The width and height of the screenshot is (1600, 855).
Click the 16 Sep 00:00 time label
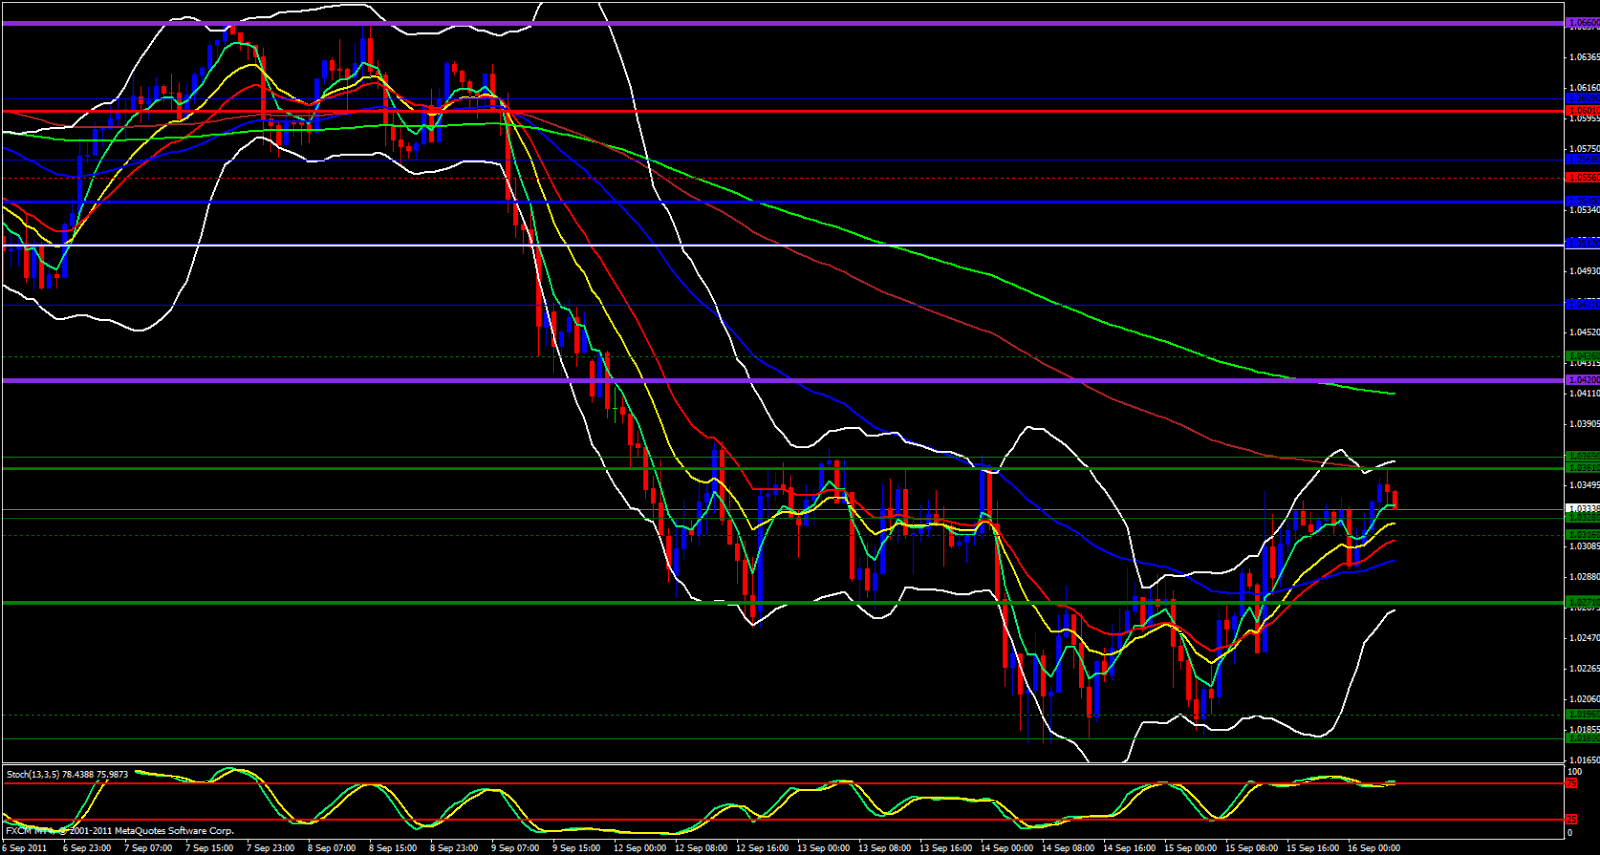pyautogui.click(x=1374, y=848)
